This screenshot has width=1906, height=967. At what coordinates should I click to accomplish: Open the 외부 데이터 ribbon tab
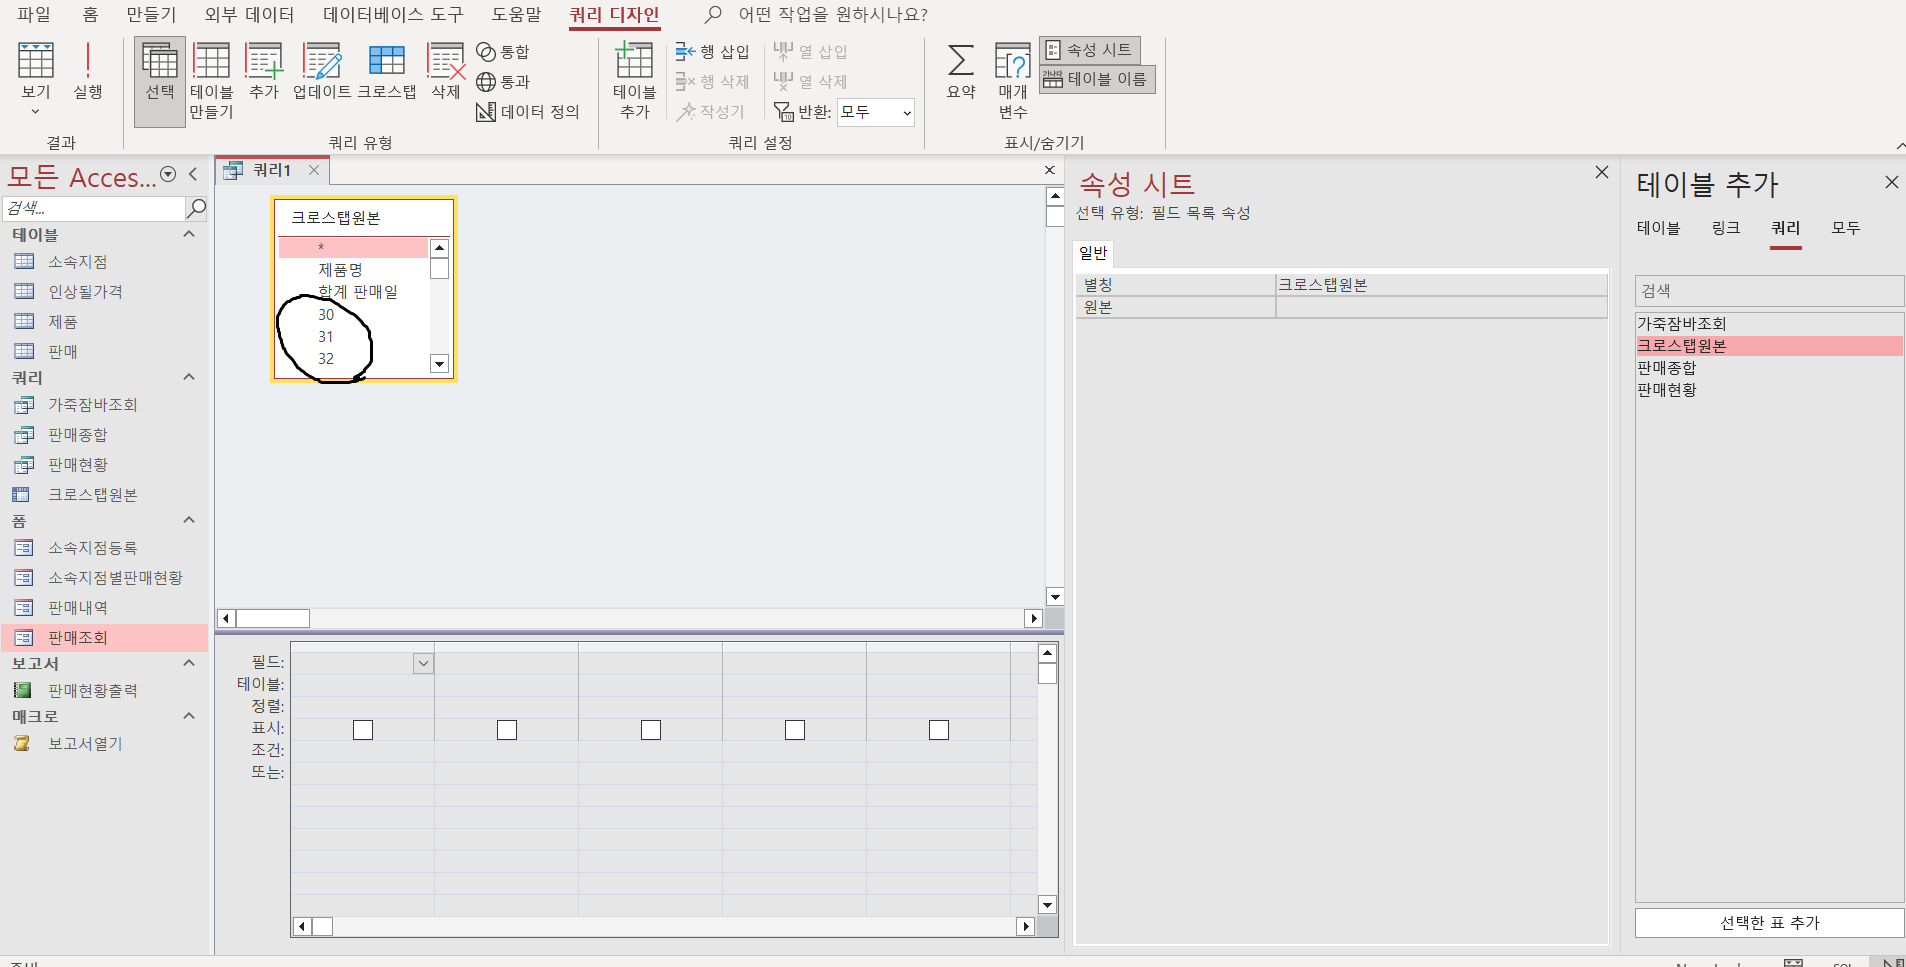249,15
